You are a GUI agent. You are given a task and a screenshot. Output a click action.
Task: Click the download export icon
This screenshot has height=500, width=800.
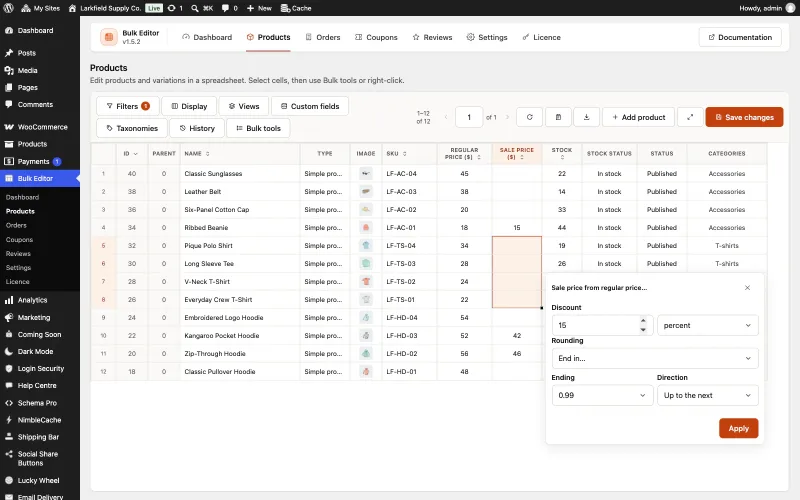[x=586, y=117]
